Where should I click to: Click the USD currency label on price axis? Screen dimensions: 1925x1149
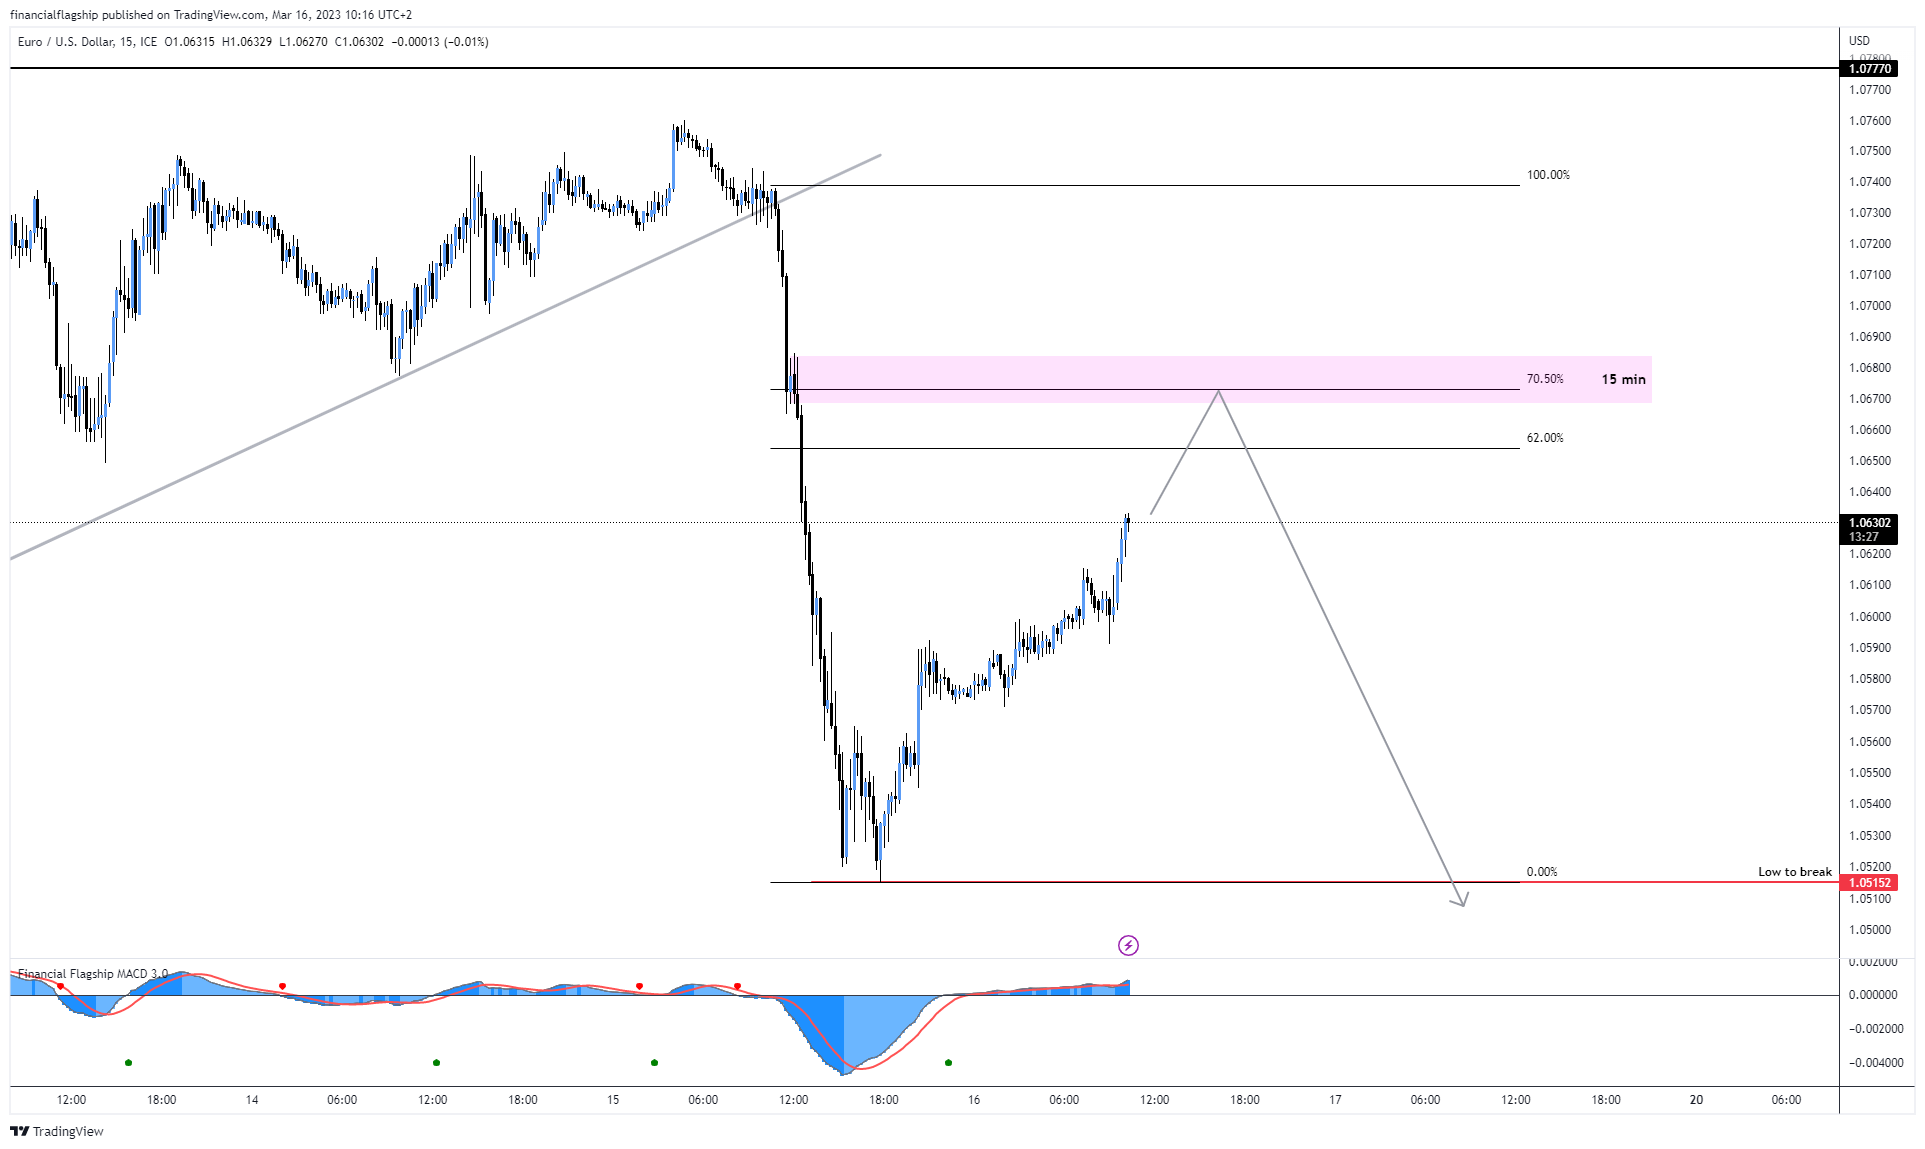click(x=1859, y=41)
